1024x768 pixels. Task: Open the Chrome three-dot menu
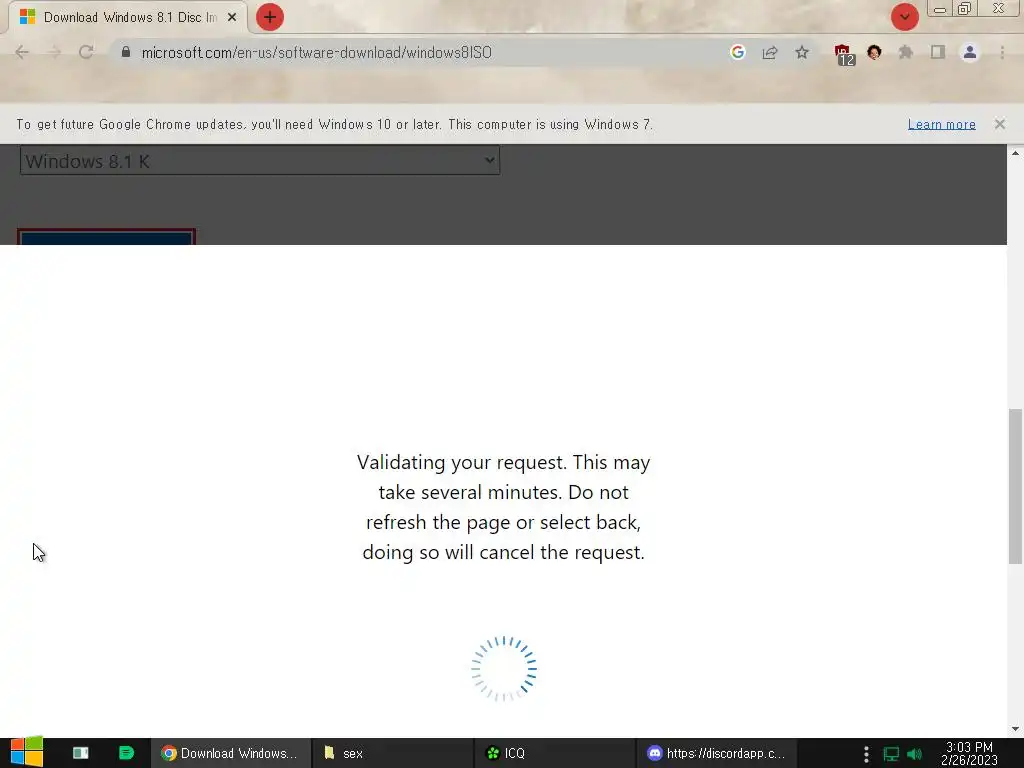(x=1002, y=52)
